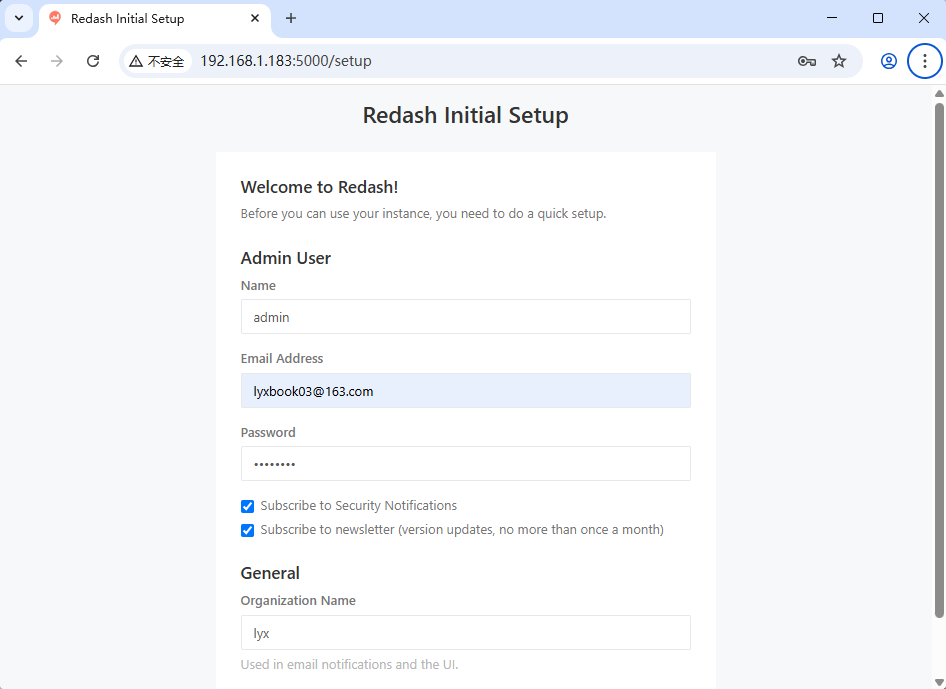This screenshot has width=946, height=689.
Task: Maximize the browser window
Action: tap(878, 18)
